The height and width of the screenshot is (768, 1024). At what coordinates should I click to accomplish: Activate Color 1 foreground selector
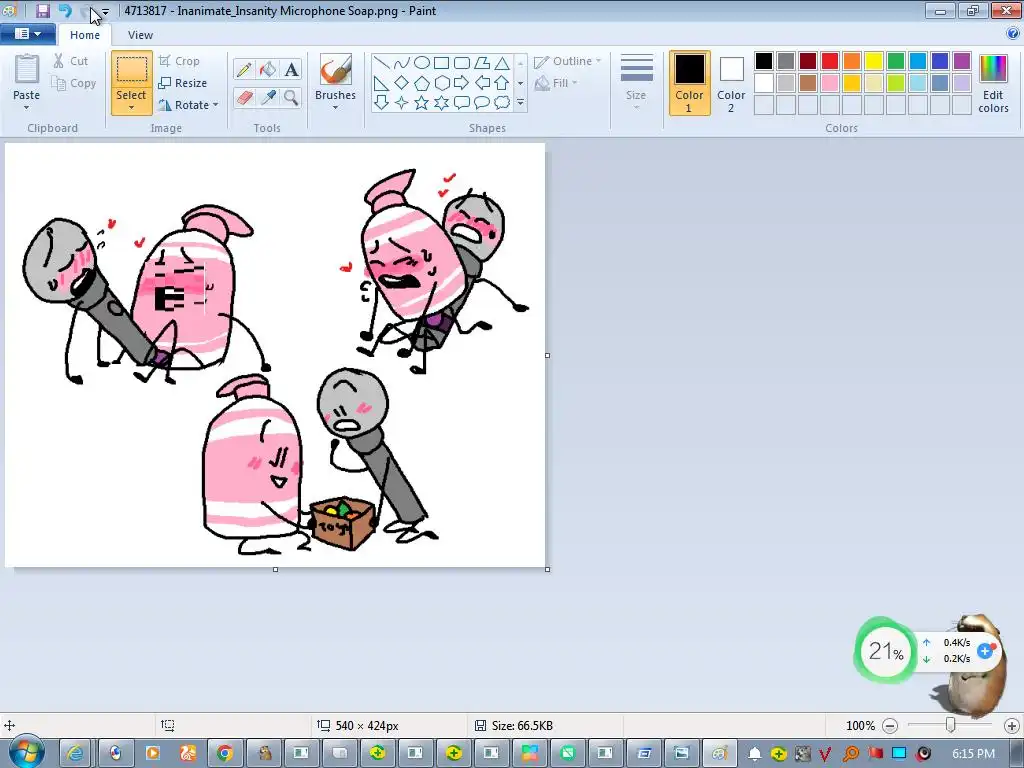[x=689, y=83]
